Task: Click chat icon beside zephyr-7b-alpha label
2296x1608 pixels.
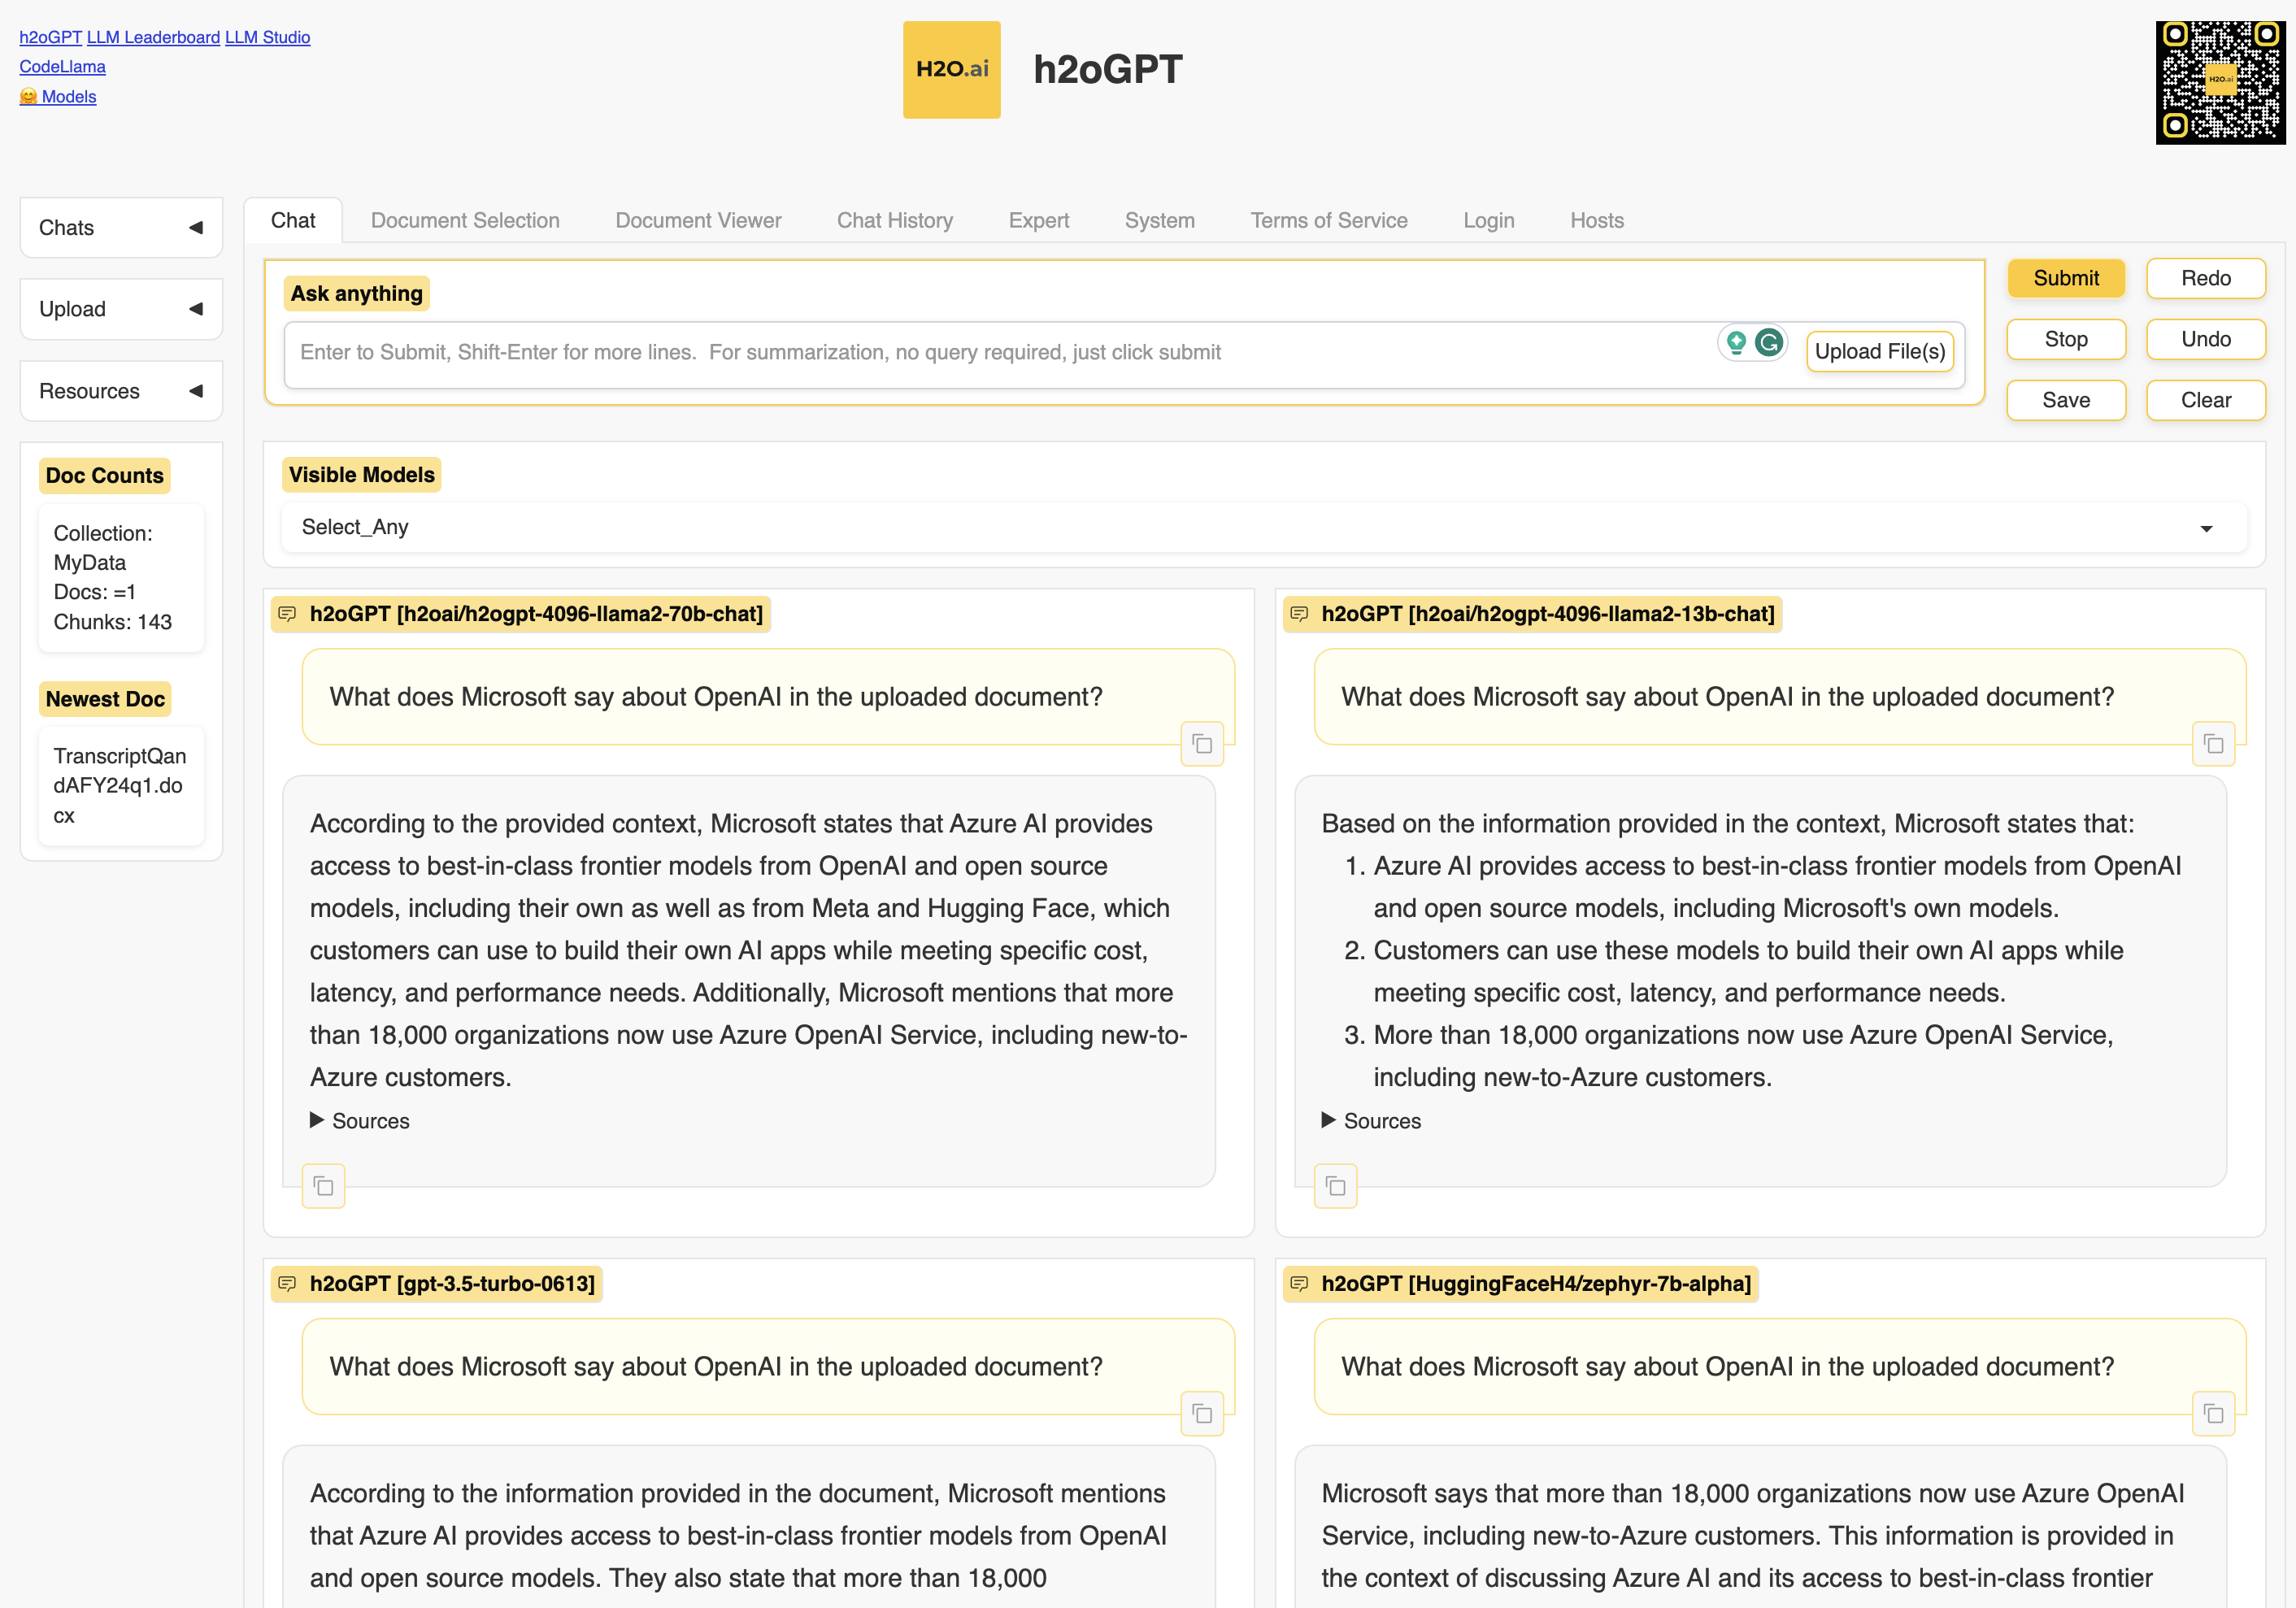Action: 1299,1284
